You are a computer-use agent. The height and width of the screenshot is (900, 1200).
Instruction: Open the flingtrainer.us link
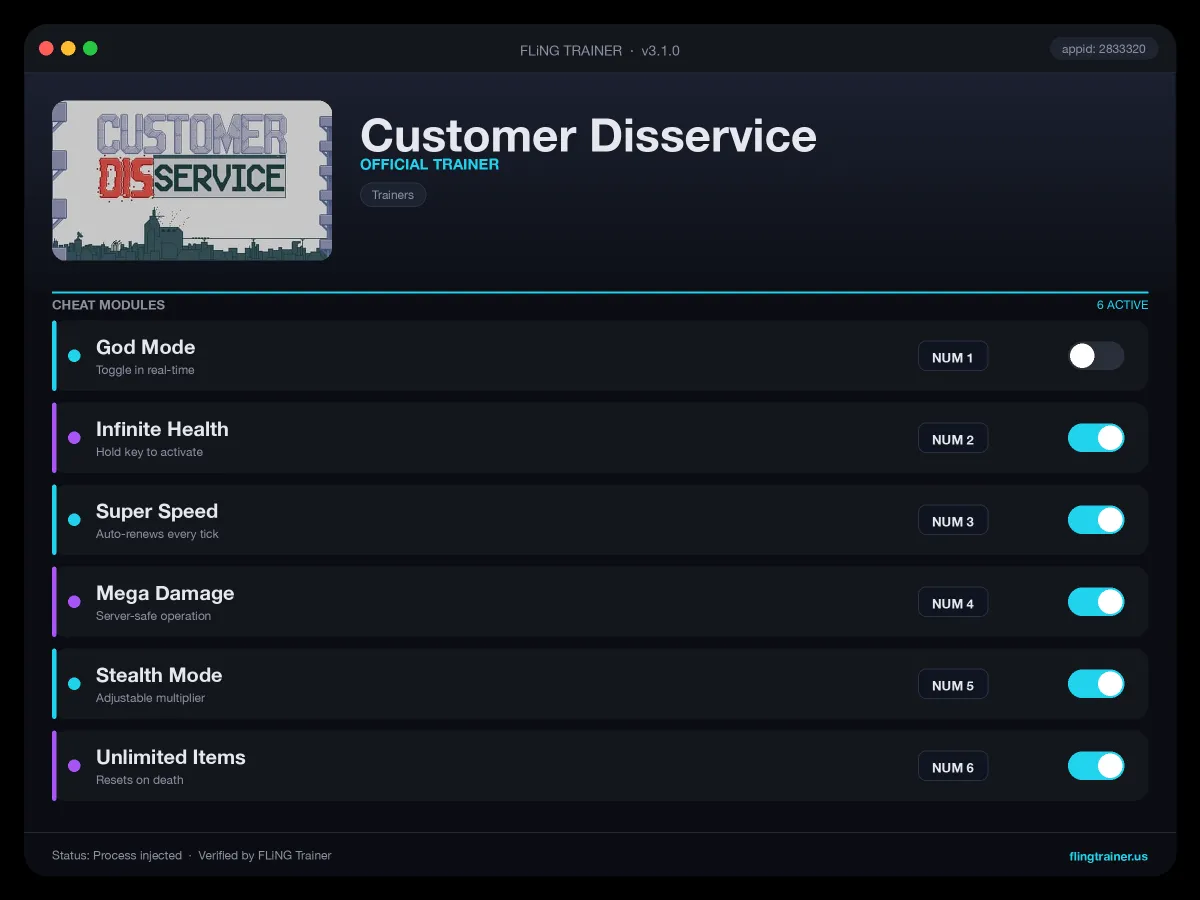tap(1108, 856)
